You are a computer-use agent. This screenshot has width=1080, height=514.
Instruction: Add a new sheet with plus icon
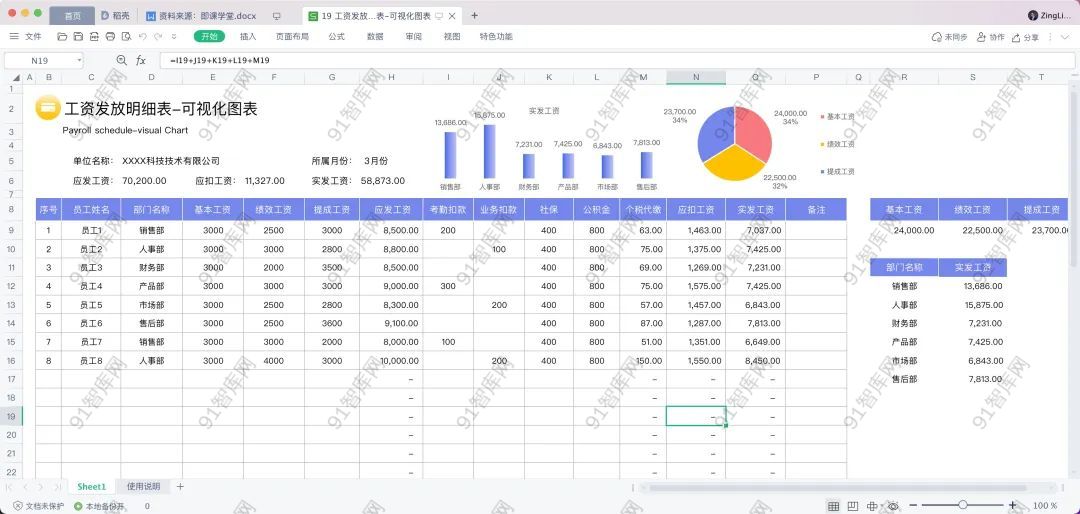click(x=180, y=487)
